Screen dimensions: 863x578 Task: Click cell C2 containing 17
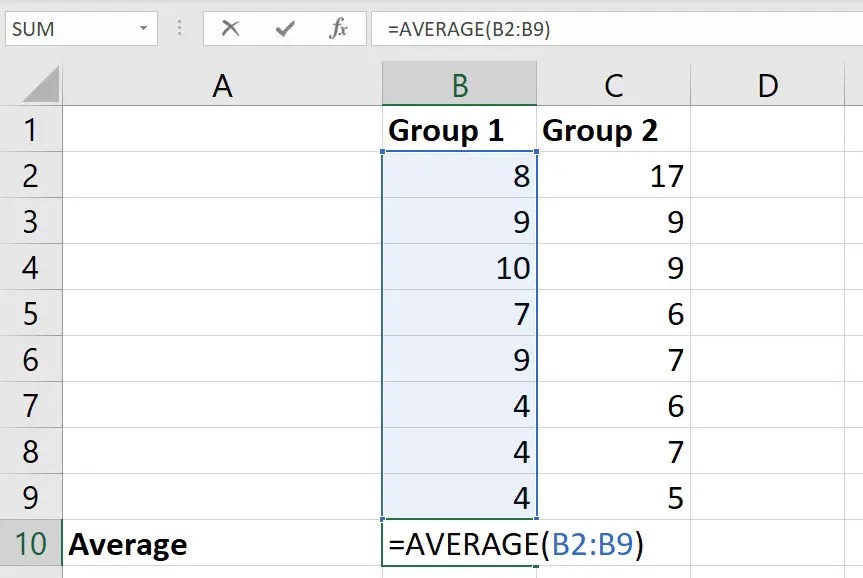point(613,176)
